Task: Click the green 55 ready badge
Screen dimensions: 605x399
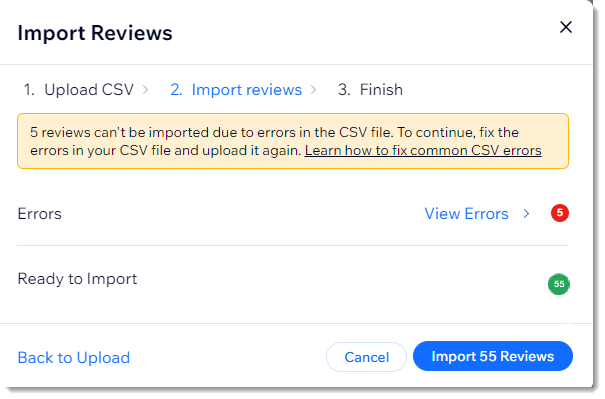Action: tap(559, 284)
